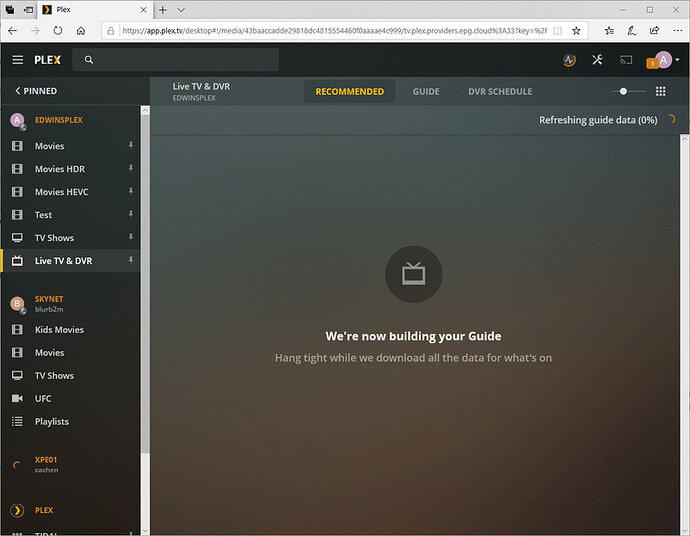Unpin the Test library

pos(131,214)
